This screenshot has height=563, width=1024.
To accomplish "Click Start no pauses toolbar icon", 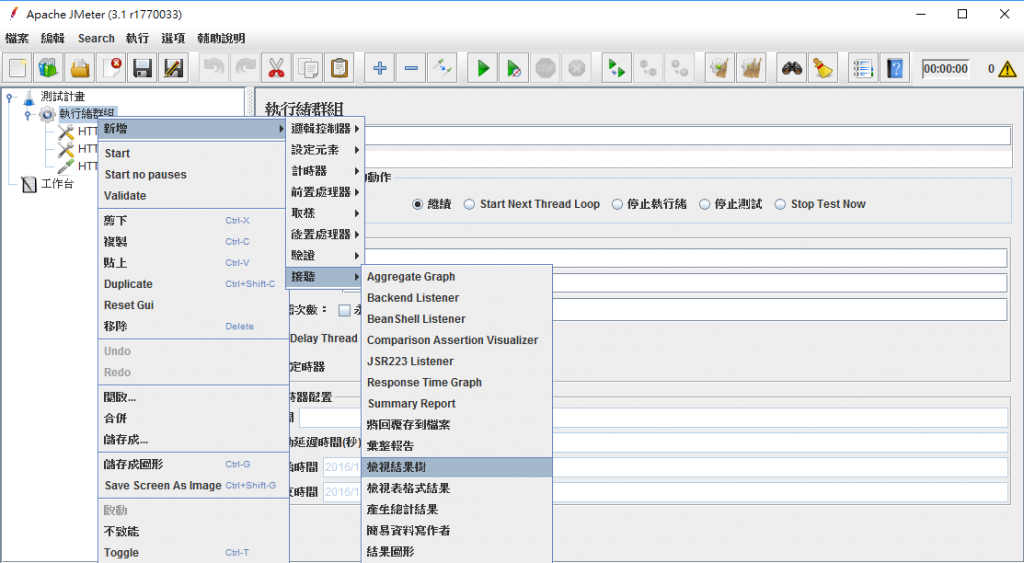I will 514,68.
